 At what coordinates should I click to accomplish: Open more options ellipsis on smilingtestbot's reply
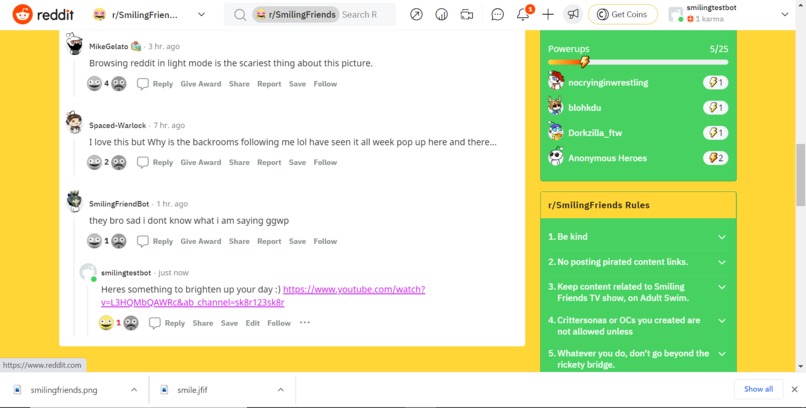click(305, 323)
